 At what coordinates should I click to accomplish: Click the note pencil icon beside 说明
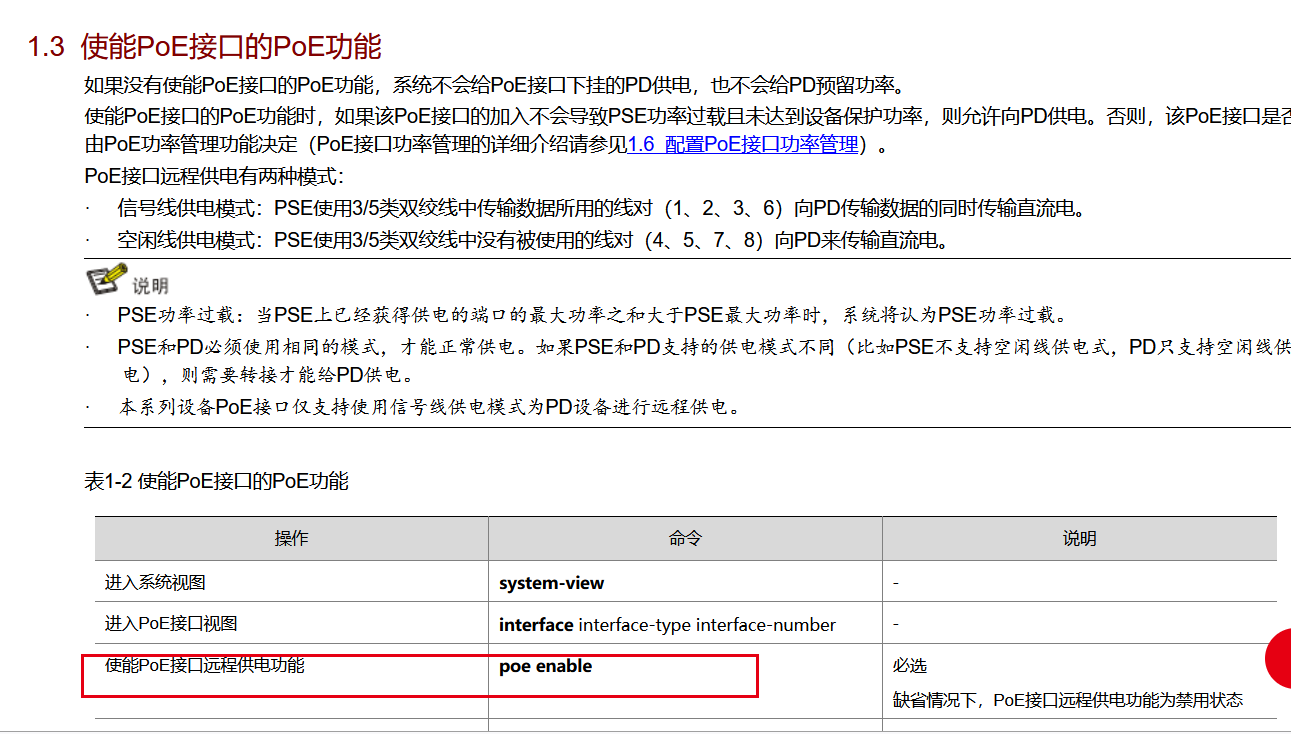[107, 280]
